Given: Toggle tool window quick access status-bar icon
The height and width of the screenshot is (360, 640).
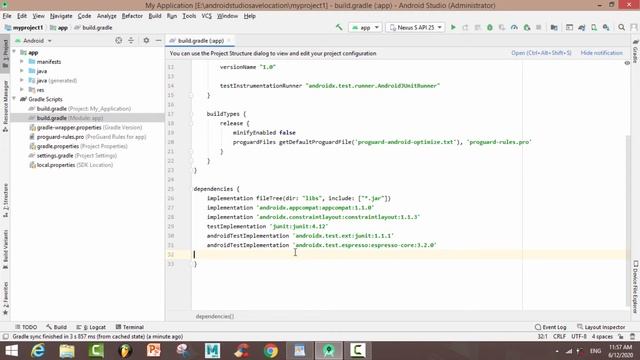Looking at the screenshot, I should click(x=5, y=337).
